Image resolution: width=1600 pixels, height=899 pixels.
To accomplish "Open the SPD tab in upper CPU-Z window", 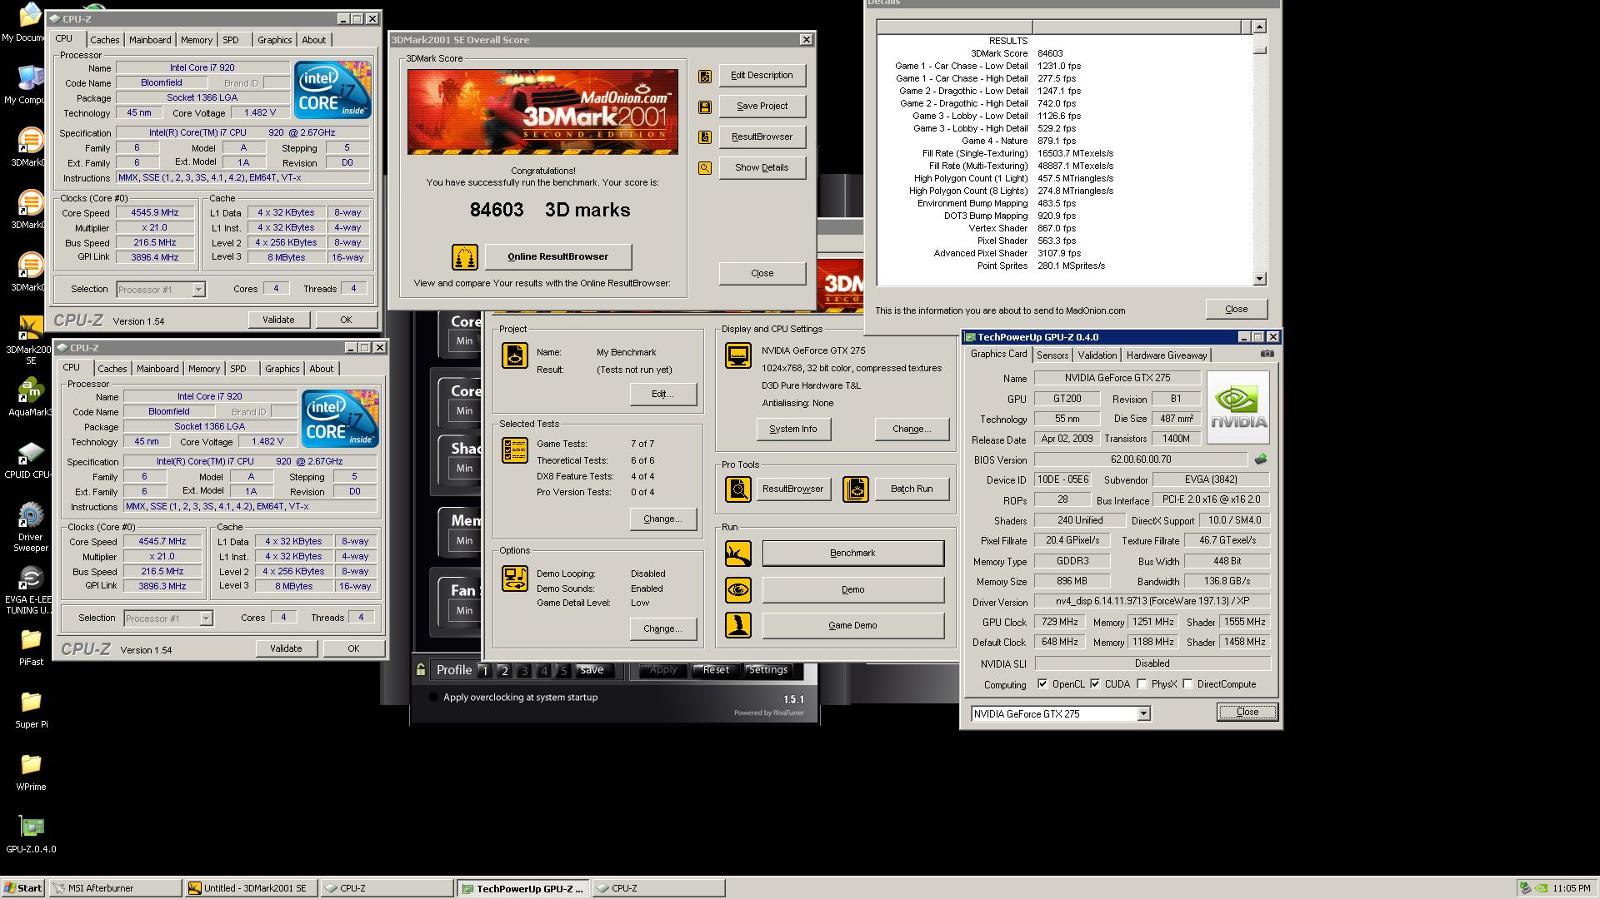I will [x=231, y=40].
